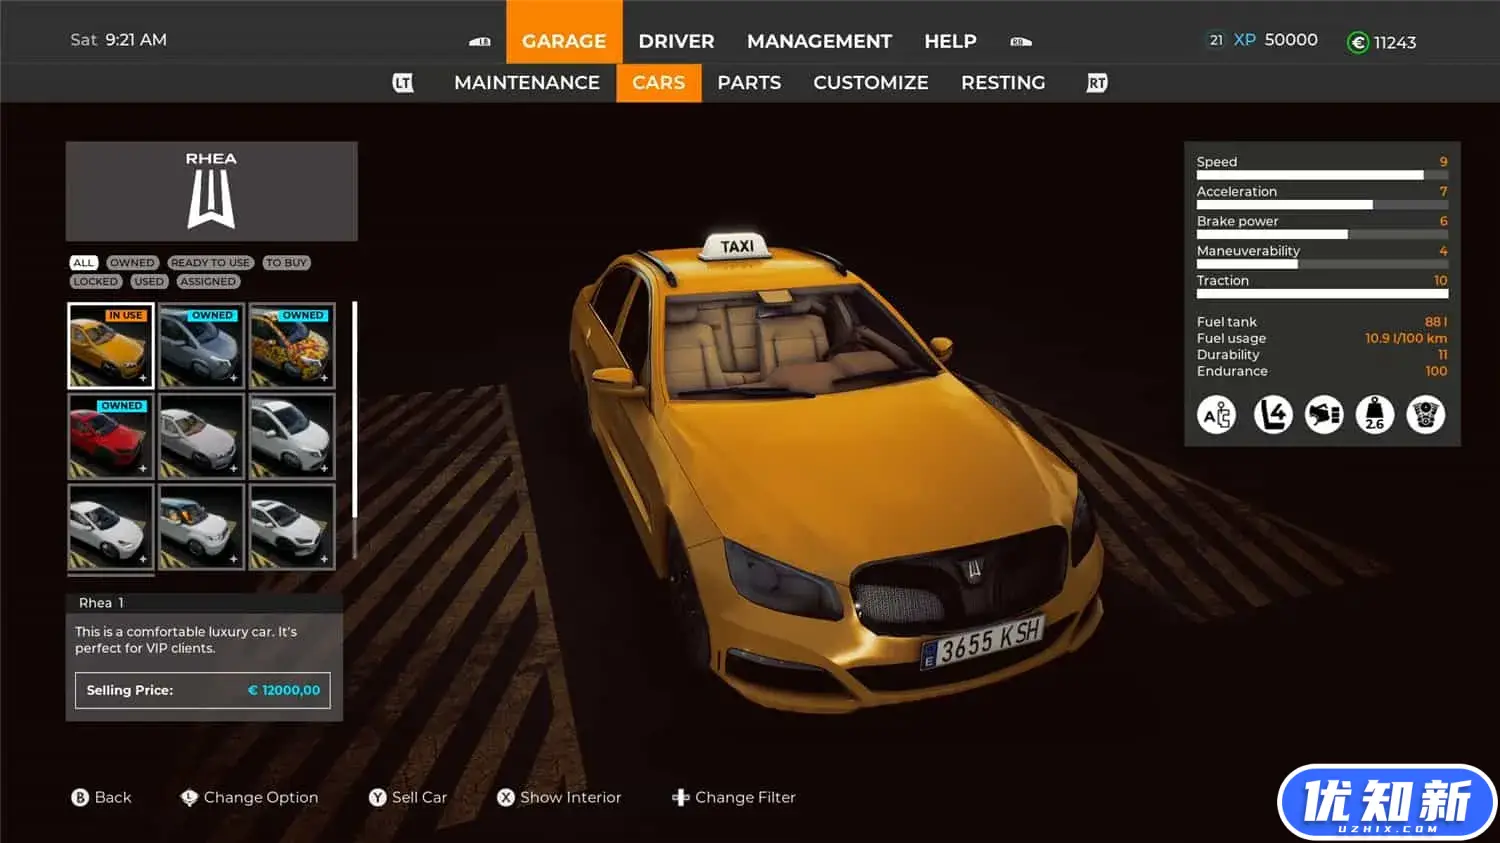
Task: Open the CUSTOMIZE tab
Action: (x=870, y=83)
